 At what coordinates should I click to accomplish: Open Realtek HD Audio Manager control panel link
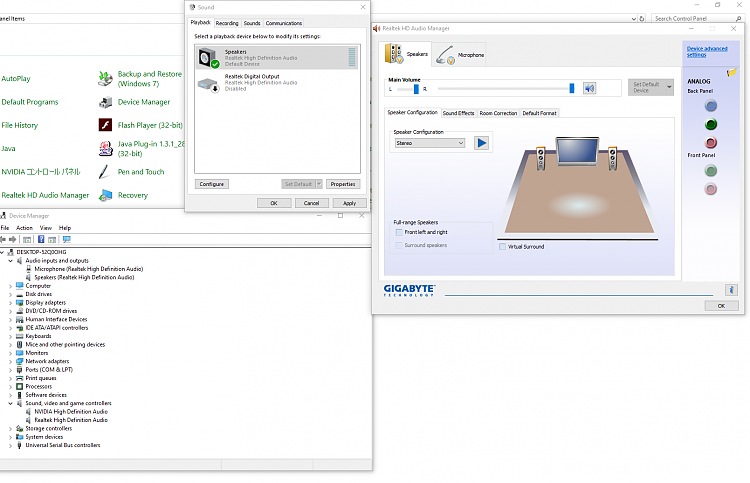[x=45, y=196]
